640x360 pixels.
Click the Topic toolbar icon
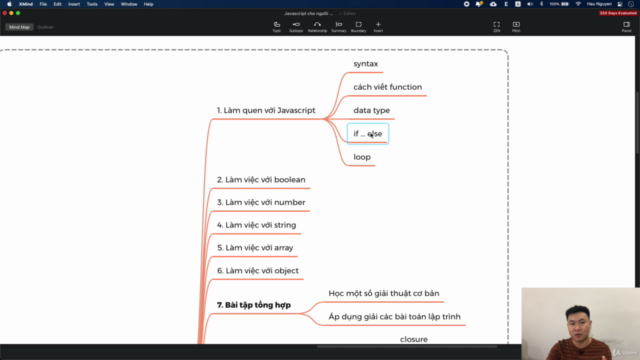click(x=277, y=27)
